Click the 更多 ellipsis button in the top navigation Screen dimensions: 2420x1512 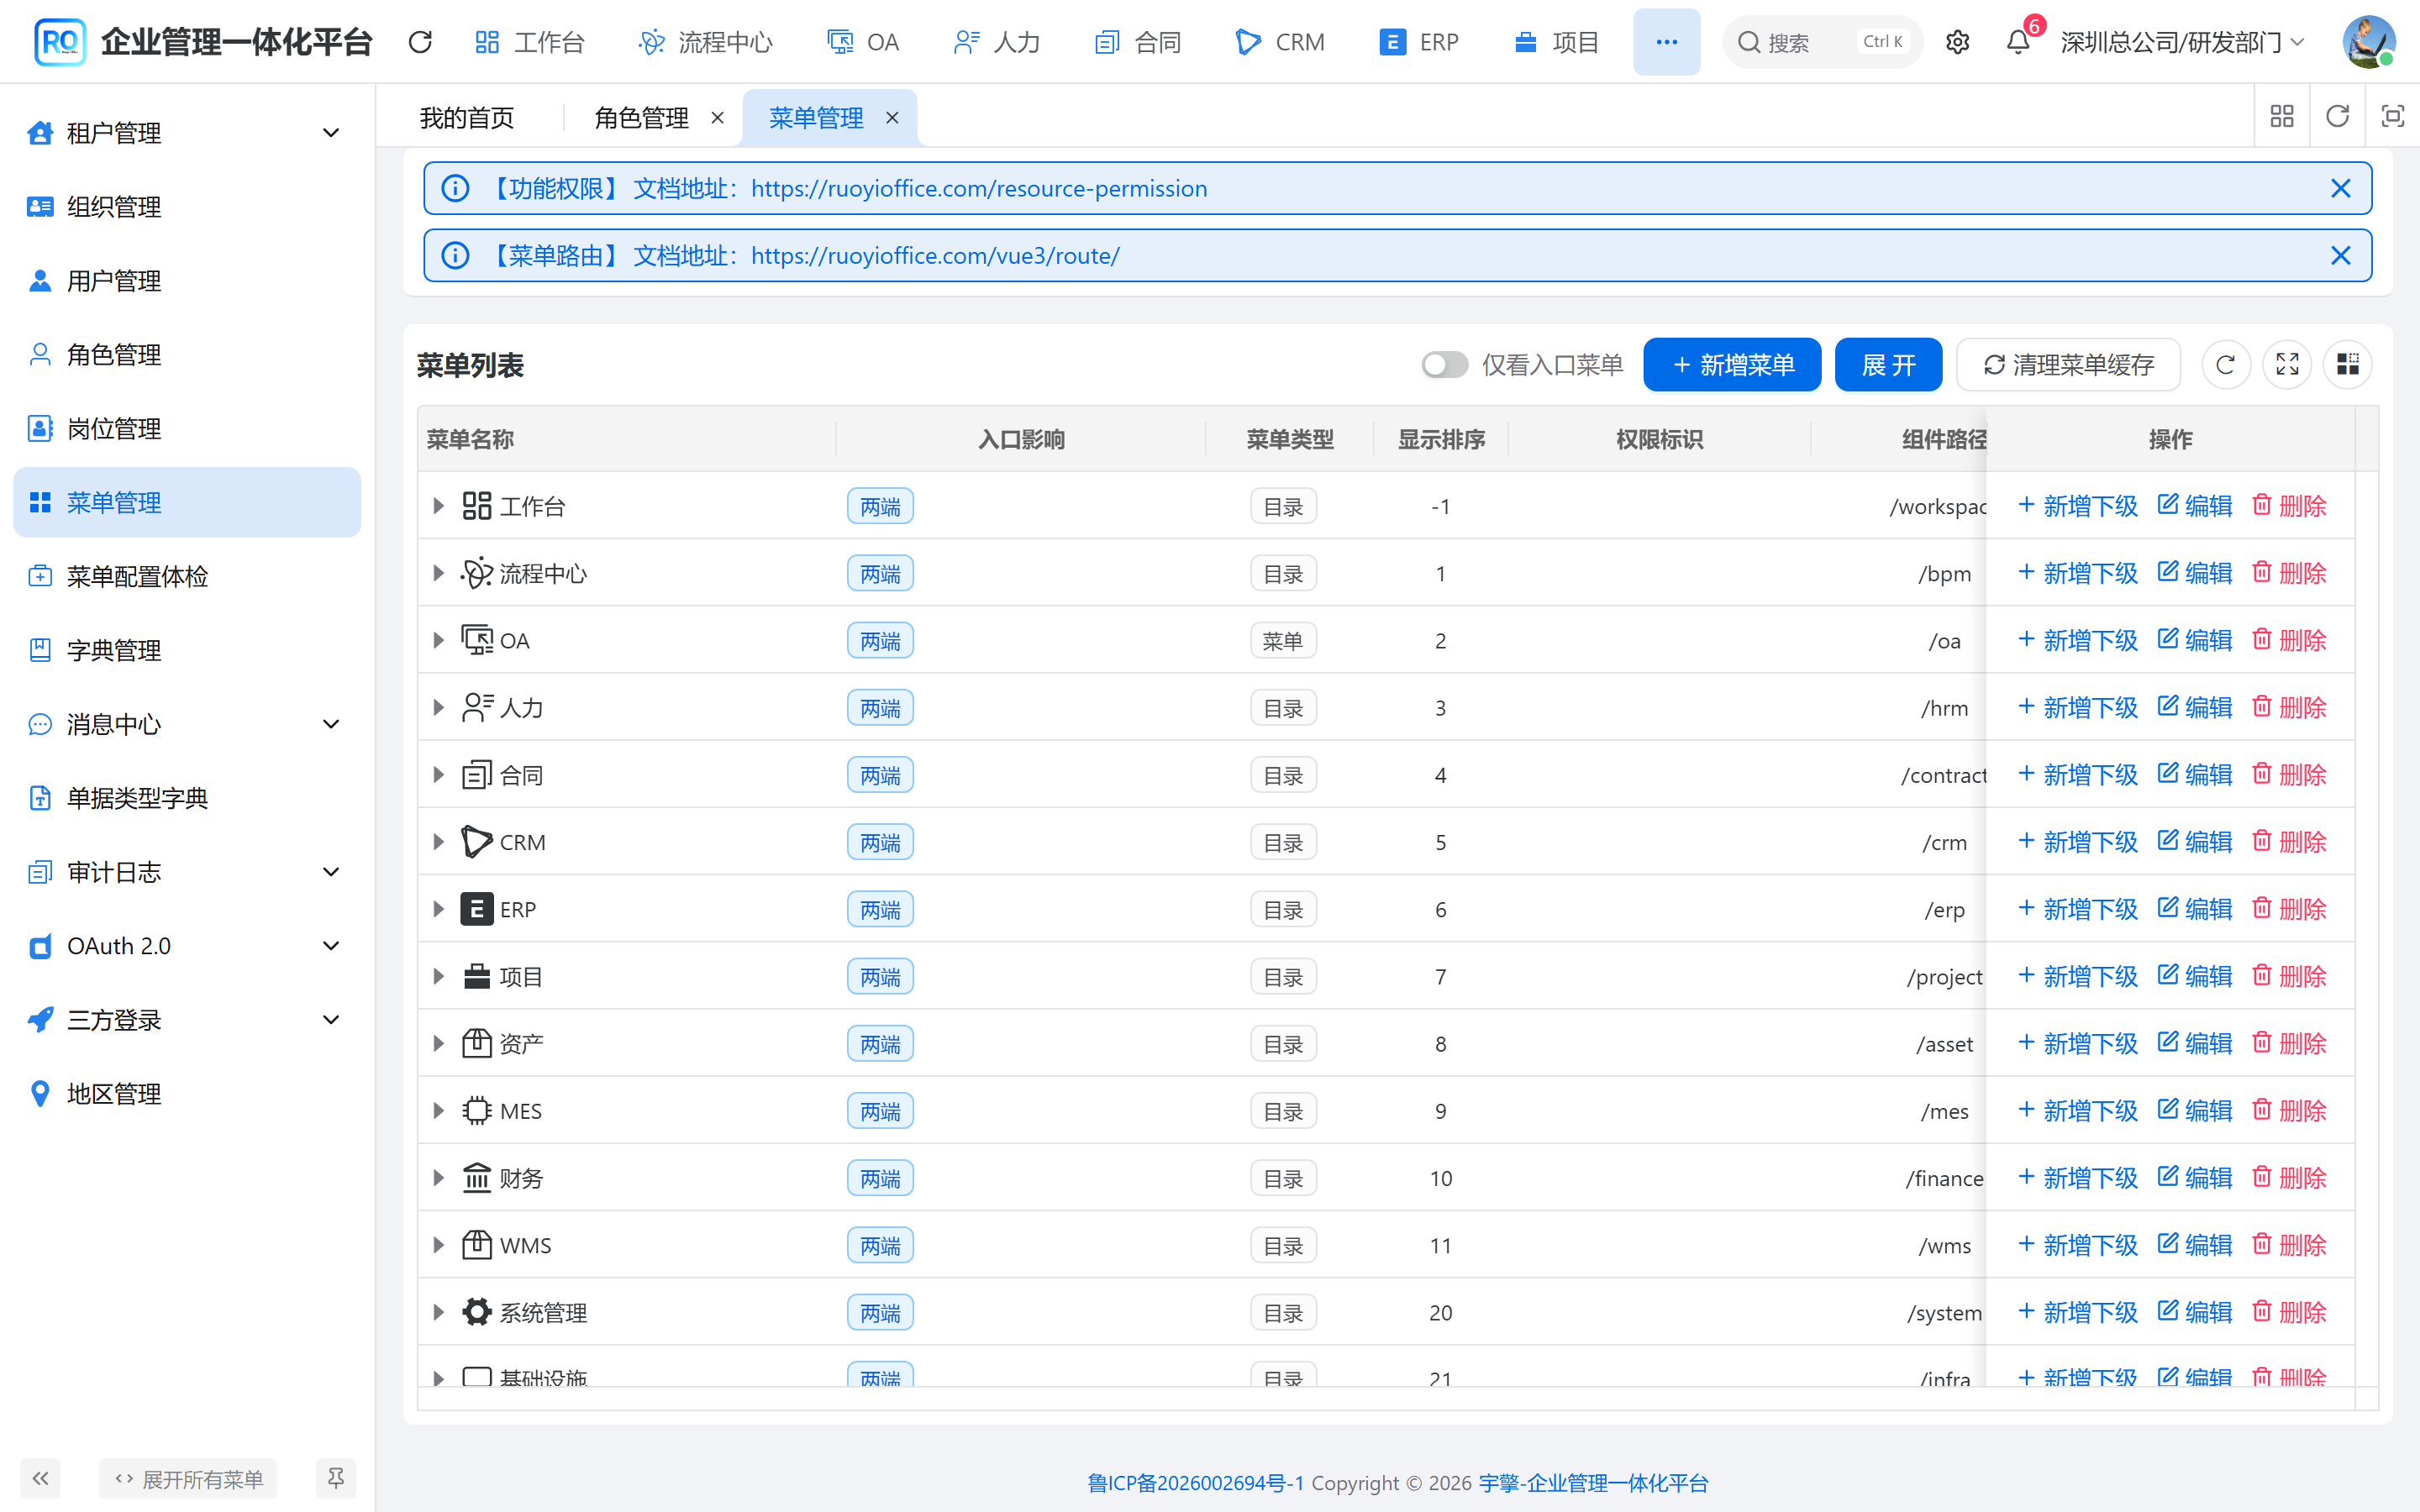click(1666, 42)
